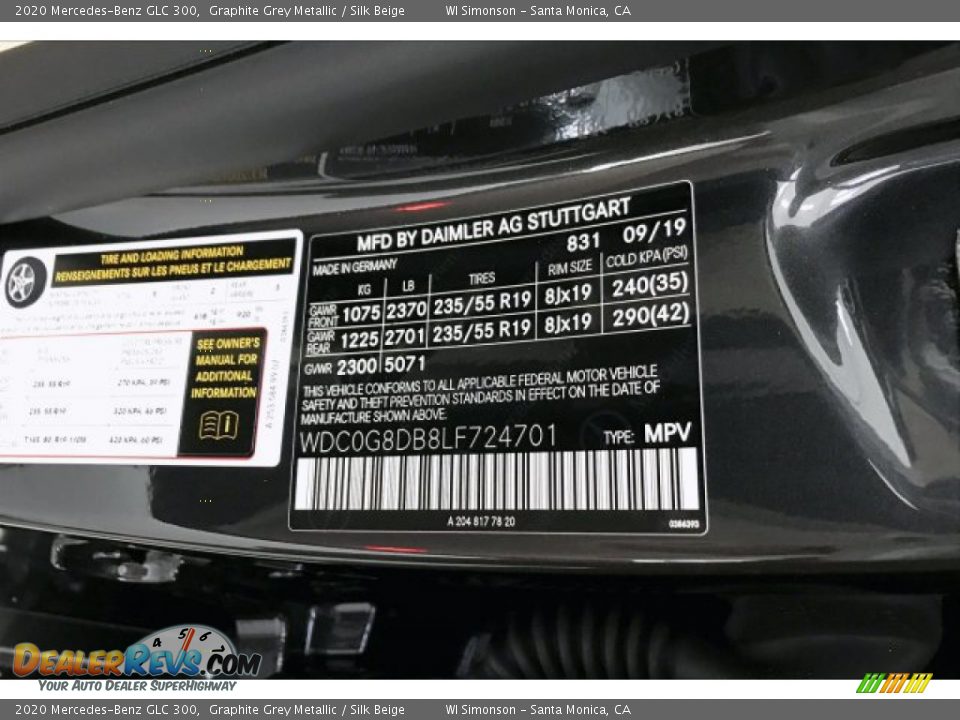Click the colored stripes icon at bottom right

coord(893,683)
